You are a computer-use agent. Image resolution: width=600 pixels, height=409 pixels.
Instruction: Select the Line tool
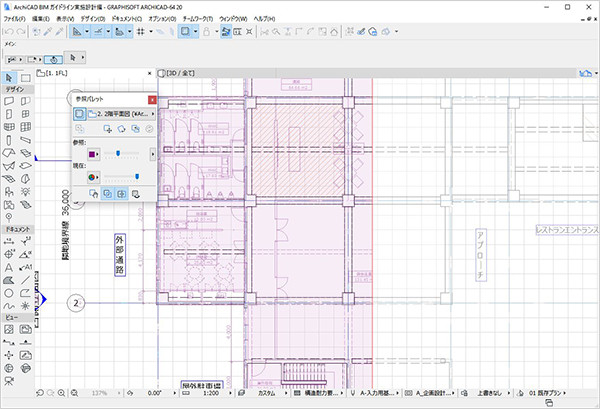(26, 280)
